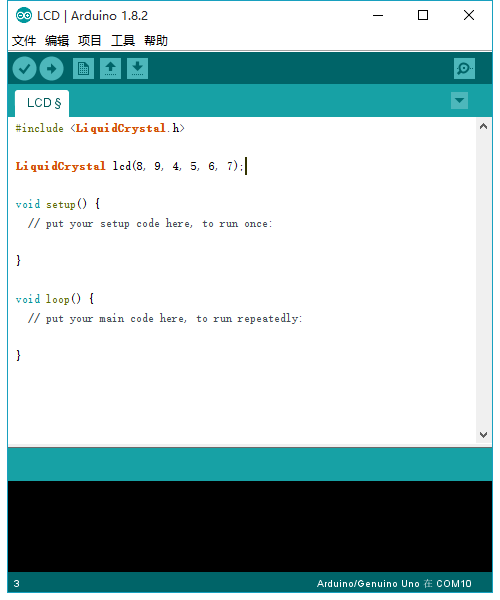Create a new sketch with the New icon
The image size is (500, 600).
pyautogui.click(x=83, y=69)
